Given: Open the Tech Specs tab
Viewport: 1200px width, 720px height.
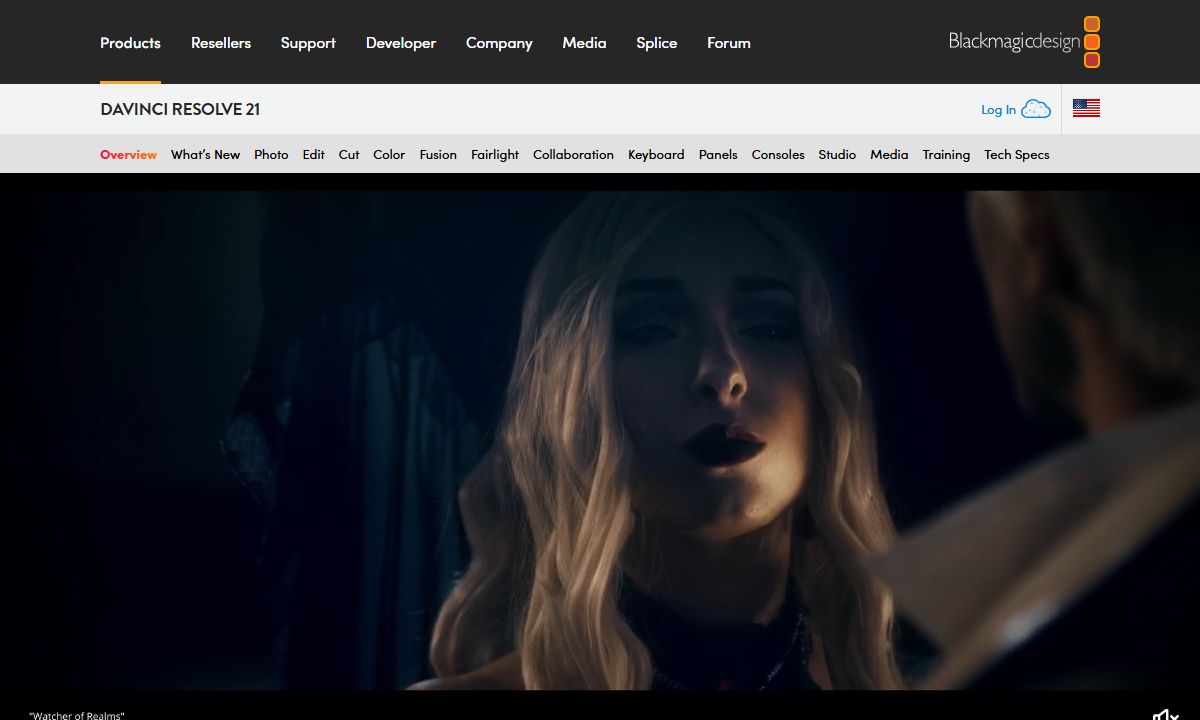Looking at the screenshot, I should pos(1017,154).
